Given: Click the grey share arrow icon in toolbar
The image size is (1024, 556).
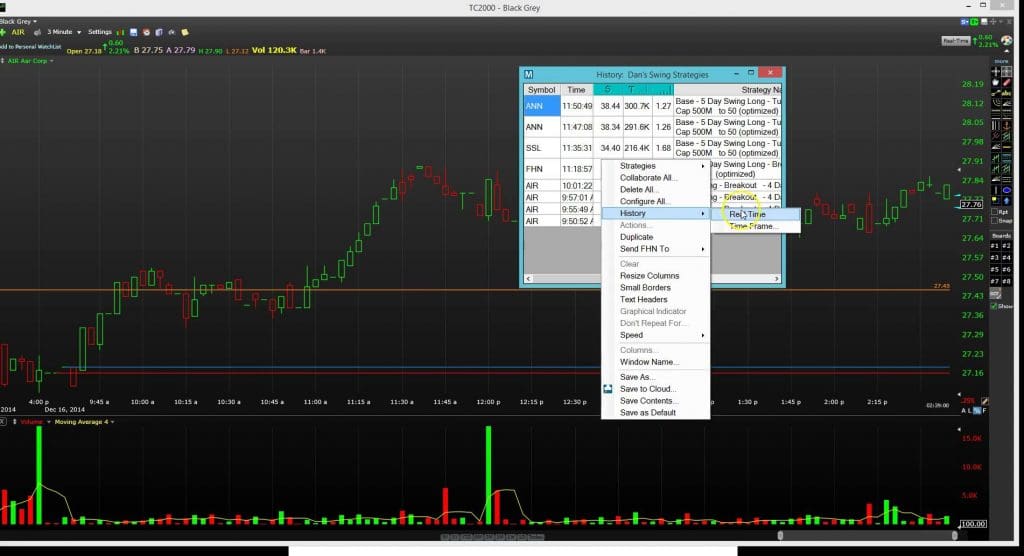Looking at the screenshot, I should (172, 32).
